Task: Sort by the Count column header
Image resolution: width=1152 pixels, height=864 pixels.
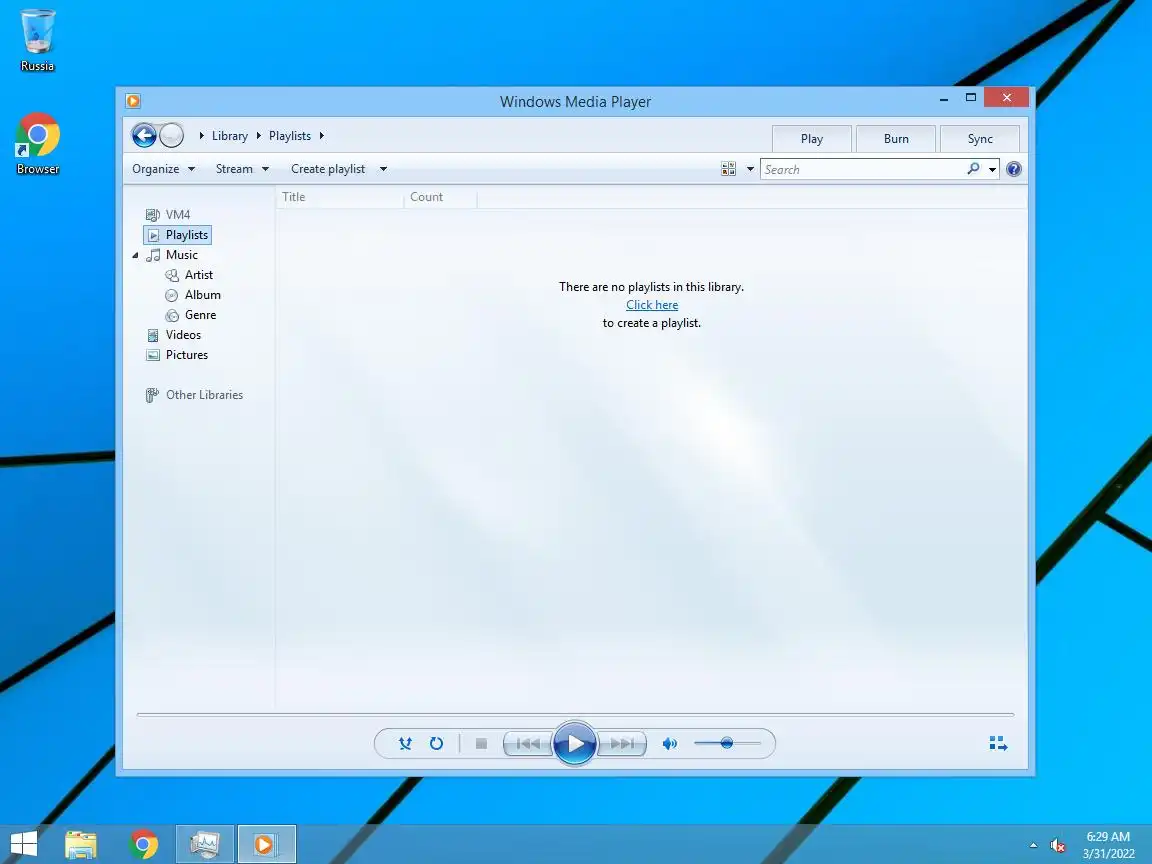Action: click(441, 197)
